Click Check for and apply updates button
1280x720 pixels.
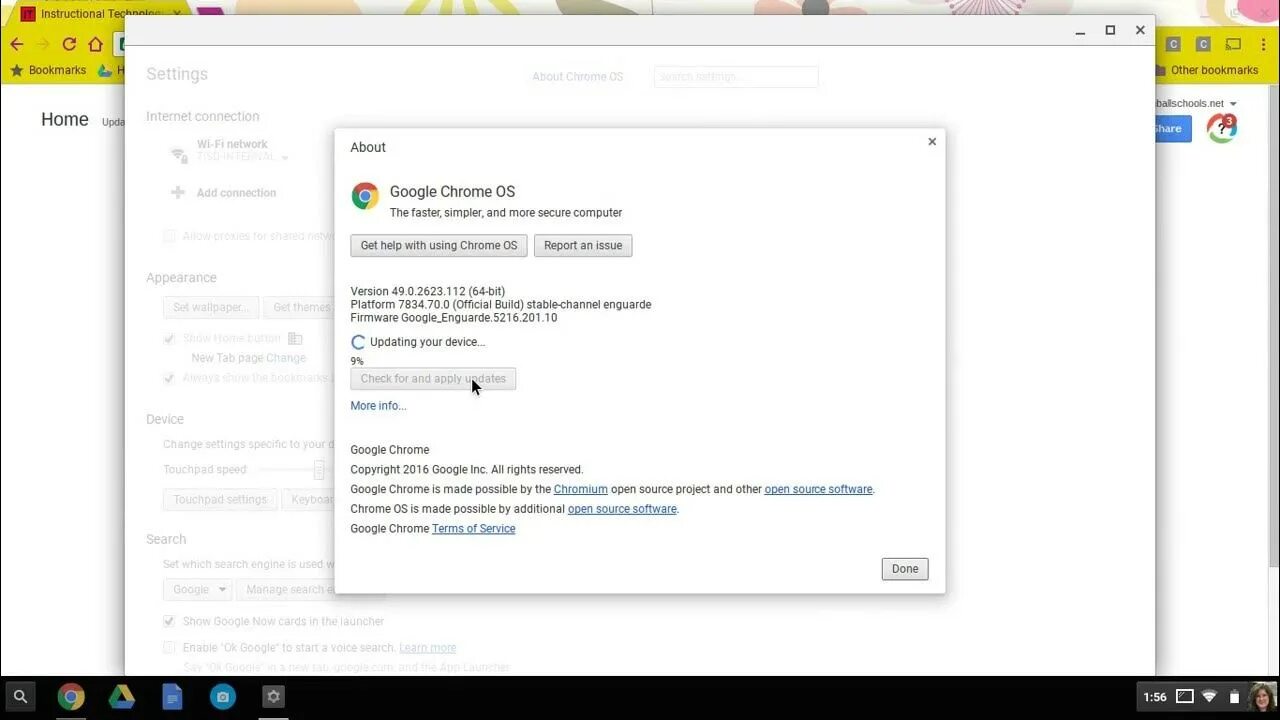point(433,379)
